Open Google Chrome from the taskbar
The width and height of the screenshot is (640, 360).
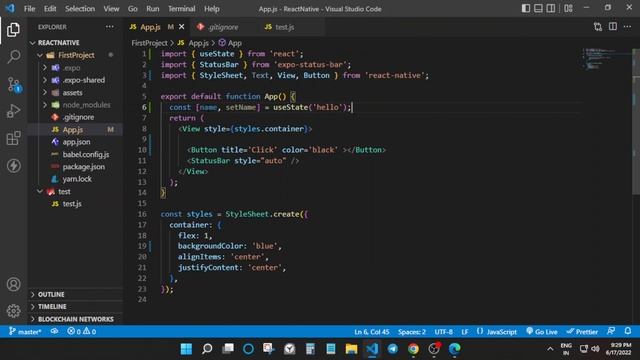click(x=413, y=349)
